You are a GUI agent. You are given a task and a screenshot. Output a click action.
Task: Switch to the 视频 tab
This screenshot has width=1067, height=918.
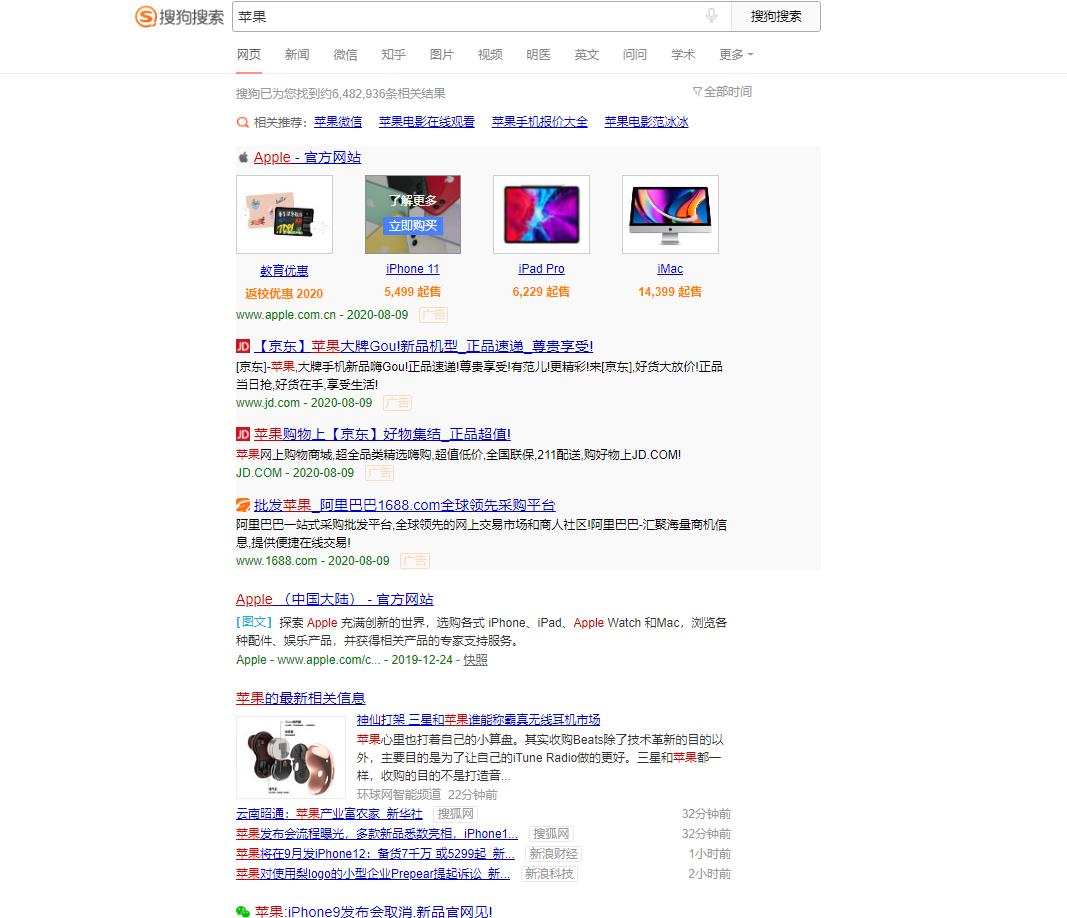[x=490, y=55]
